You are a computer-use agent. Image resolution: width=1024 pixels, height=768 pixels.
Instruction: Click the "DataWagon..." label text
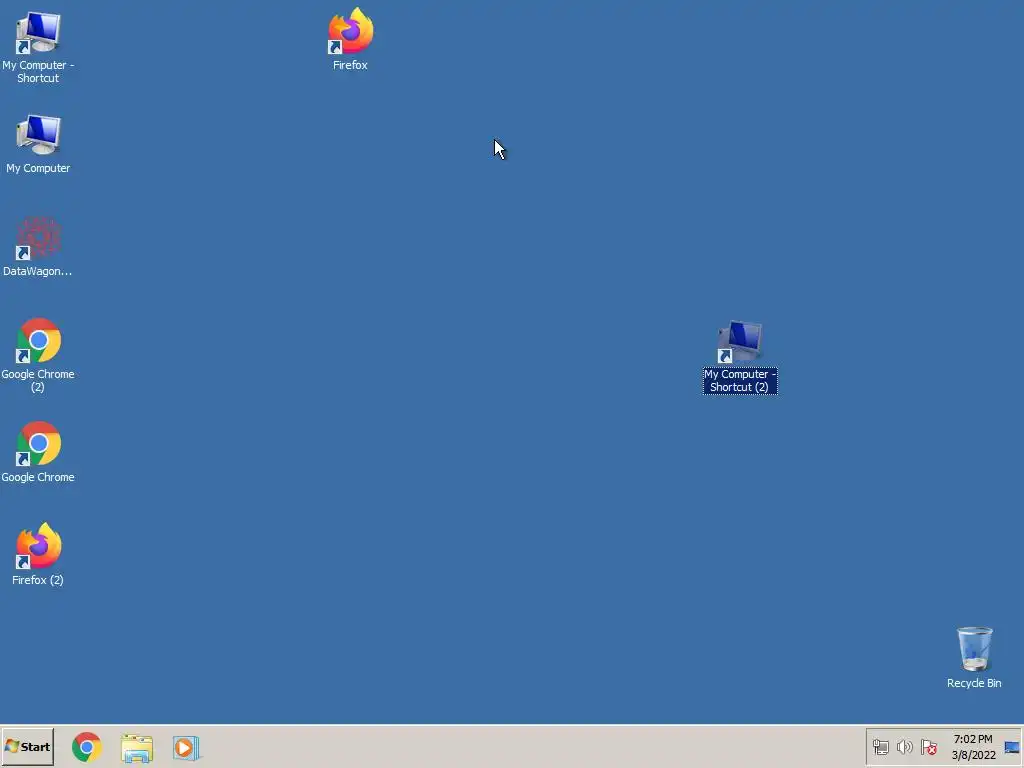coord(37,271)
